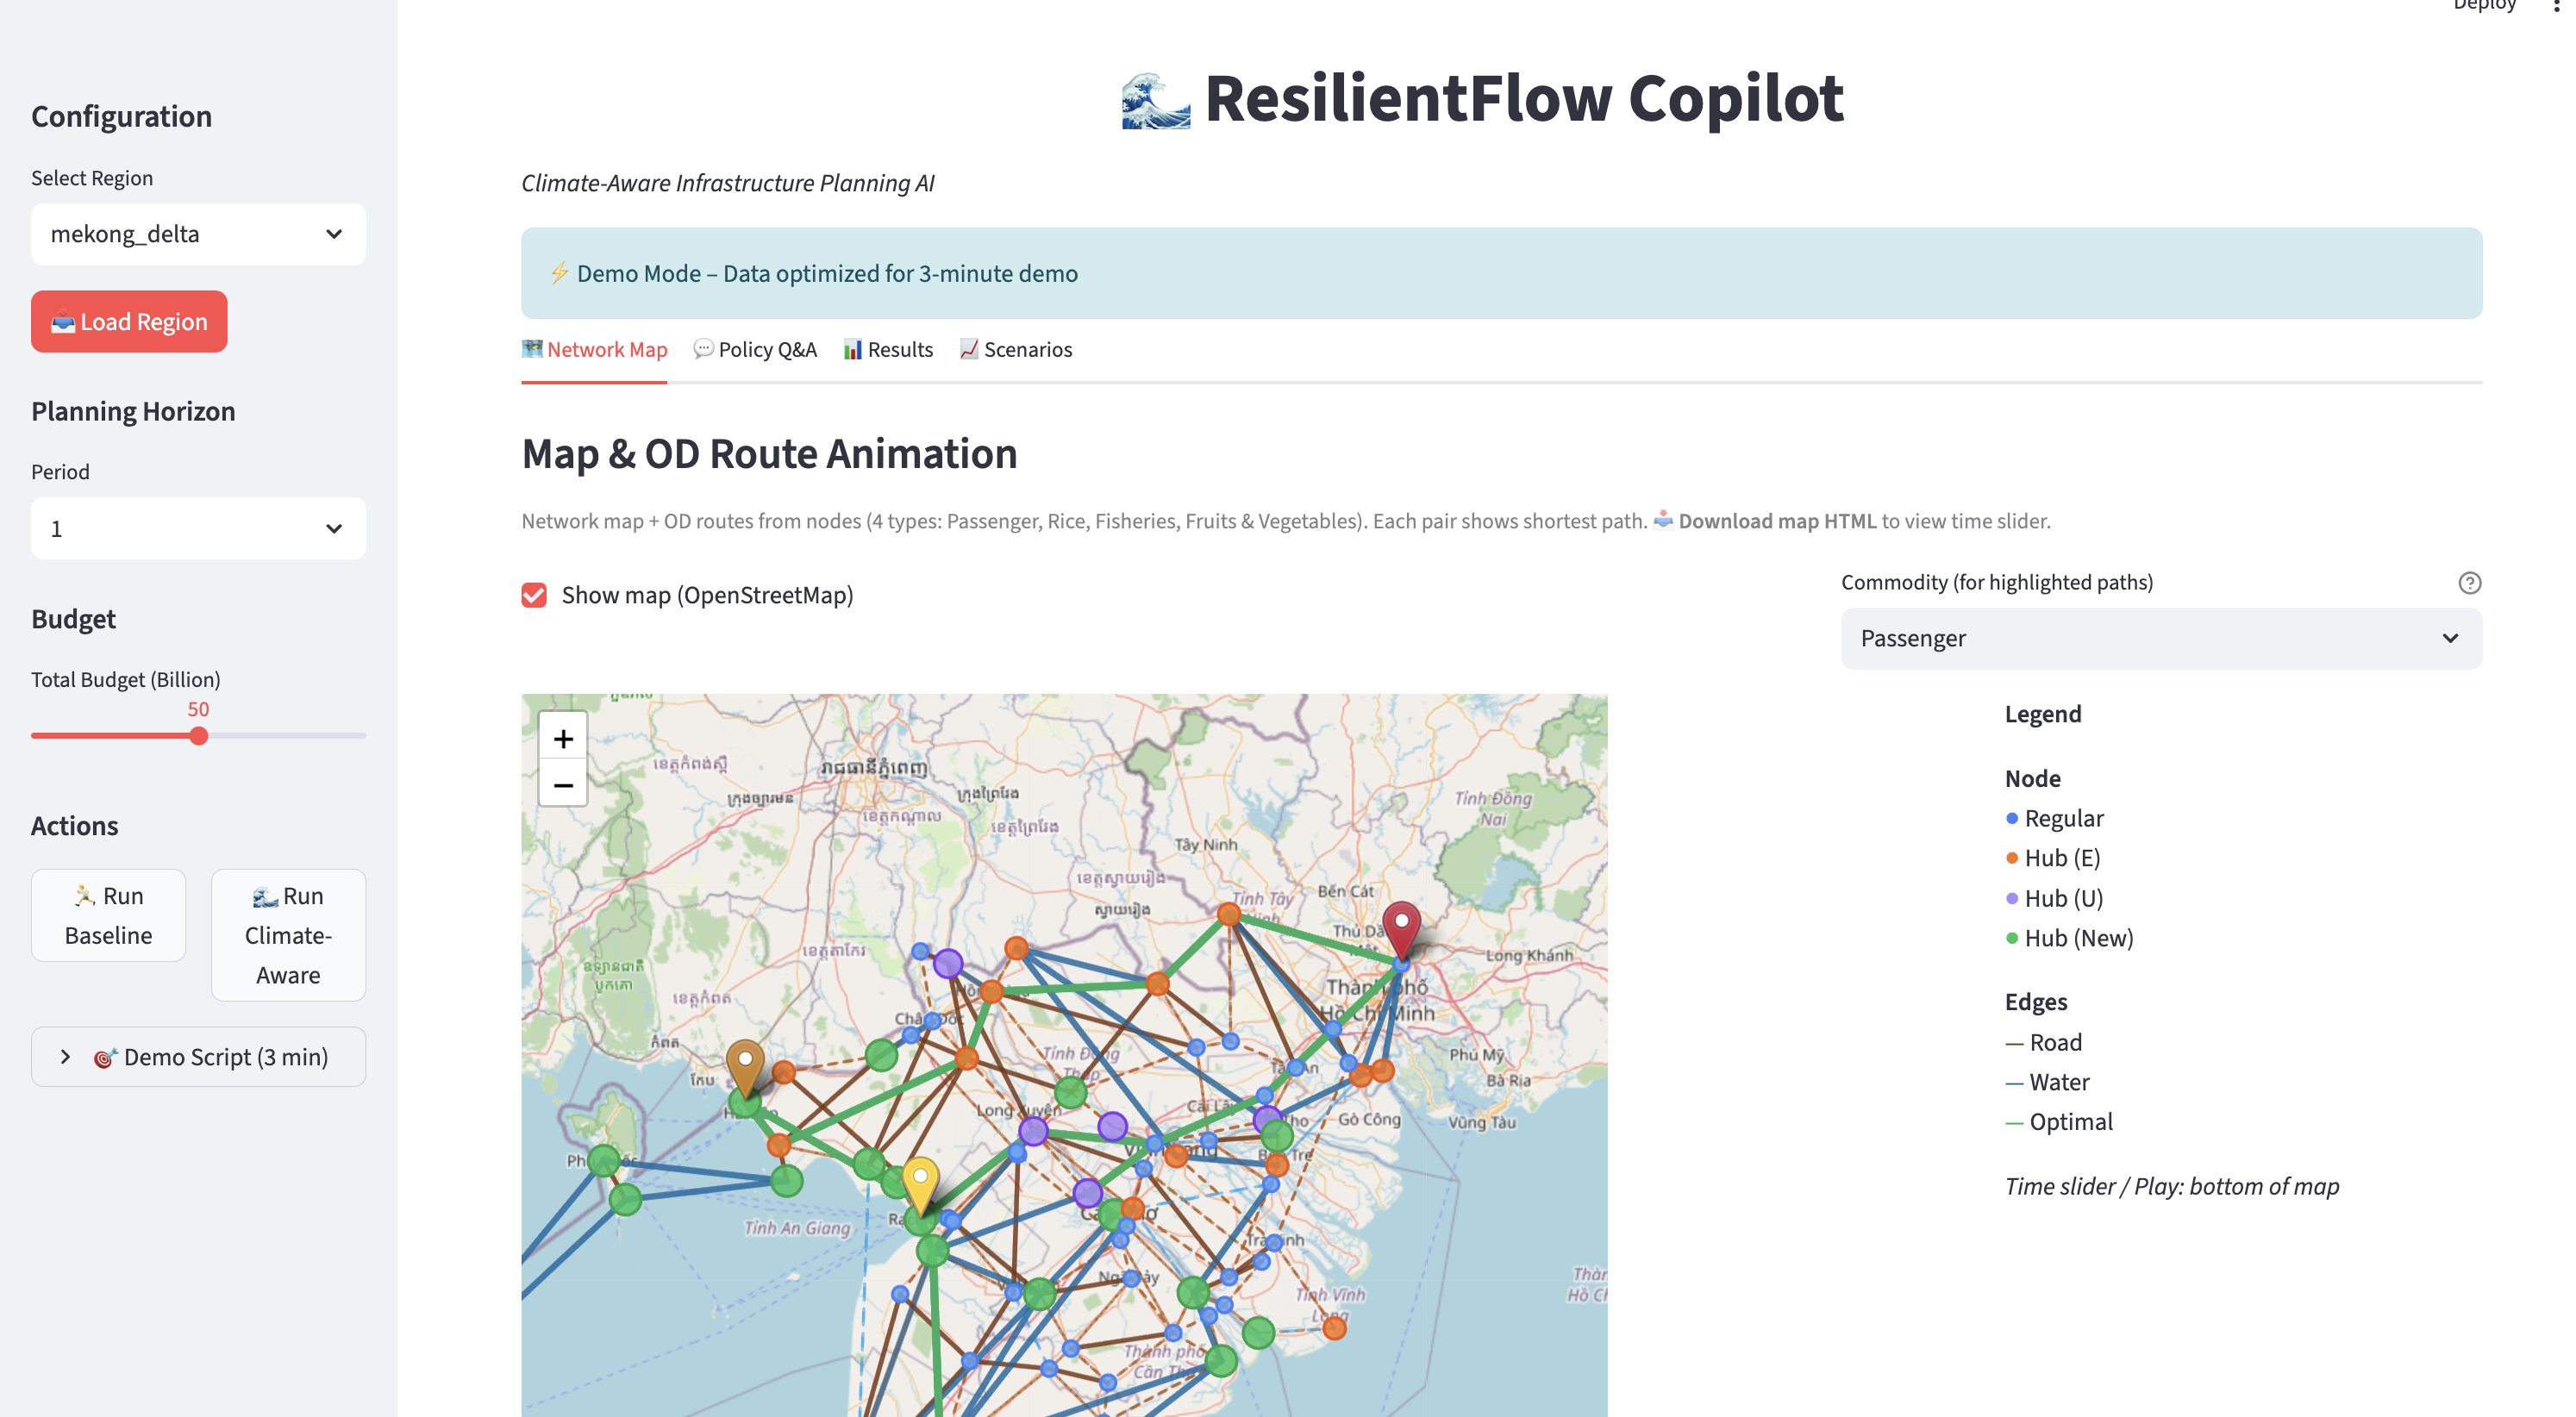Click the Commodity help question mark icon
The height and width of the screenshot is (1417, 2576).
tap(2469, 583)
